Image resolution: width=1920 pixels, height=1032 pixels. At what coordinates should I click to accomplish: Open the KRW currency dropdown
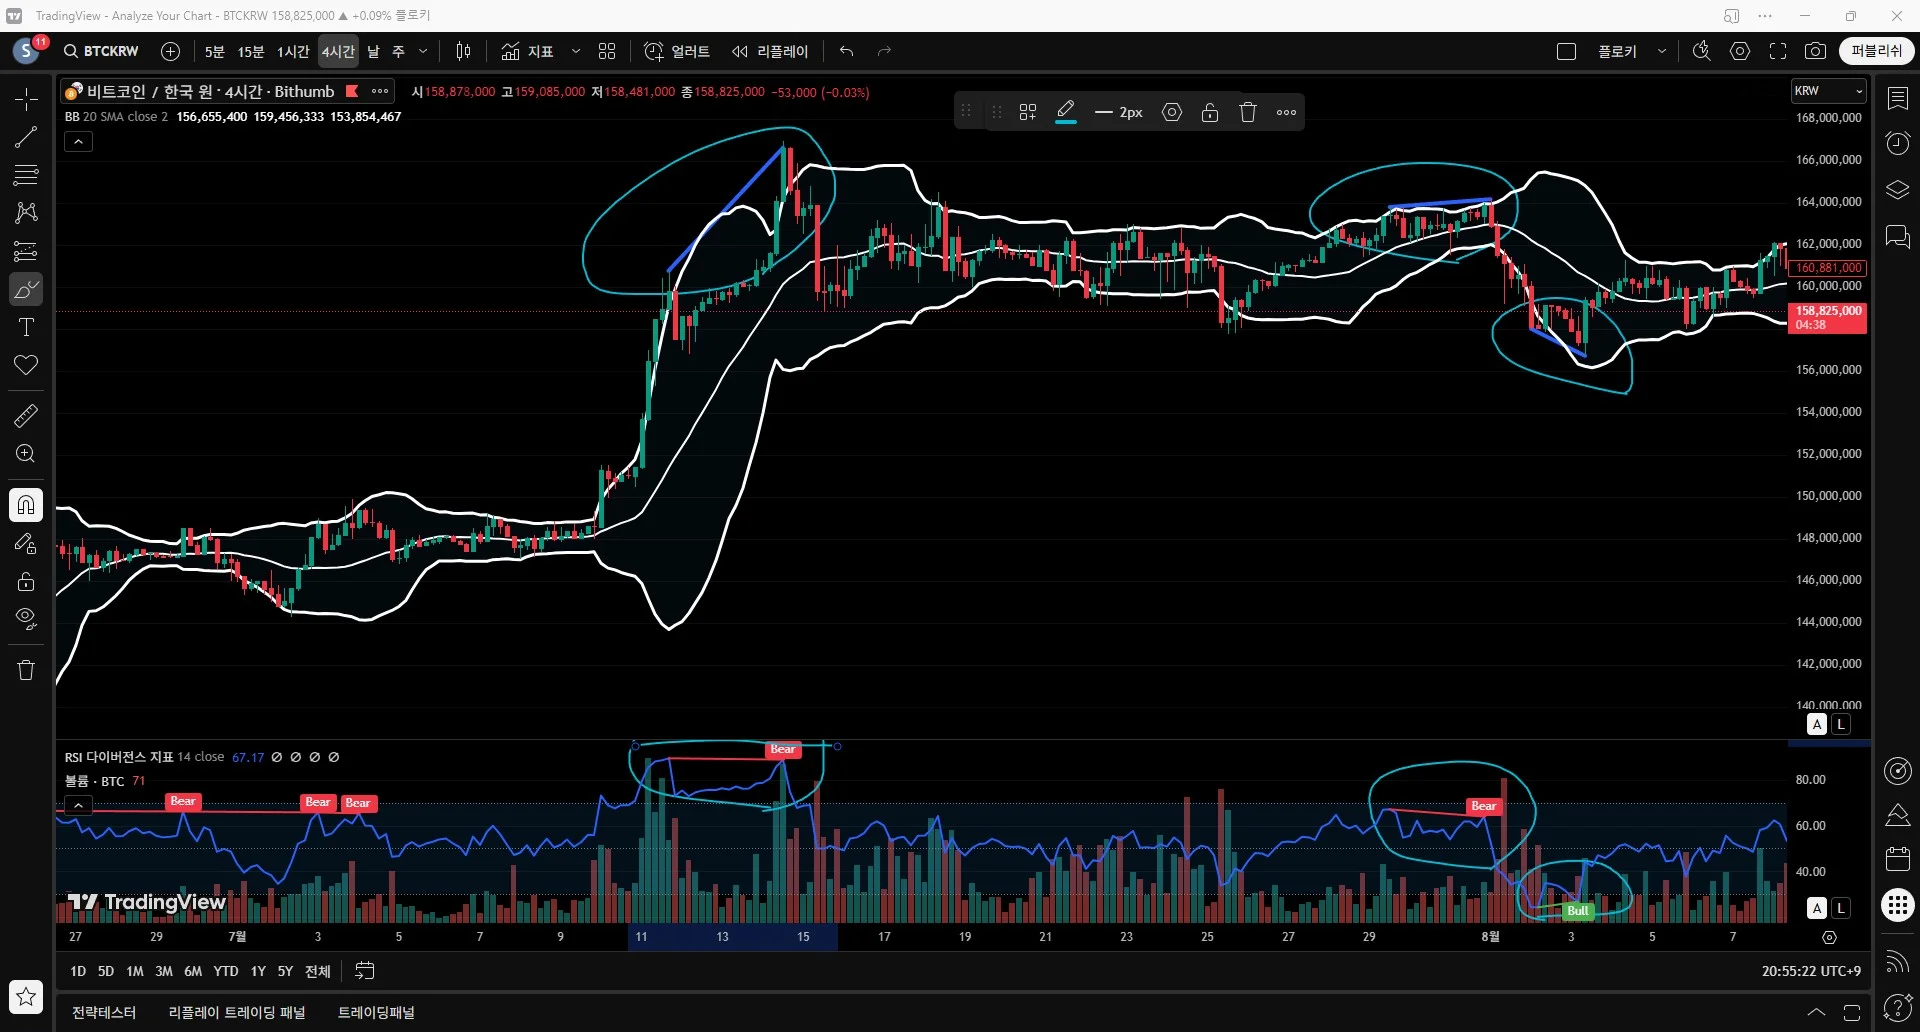pyautogui.click(x=1828, y=91)
